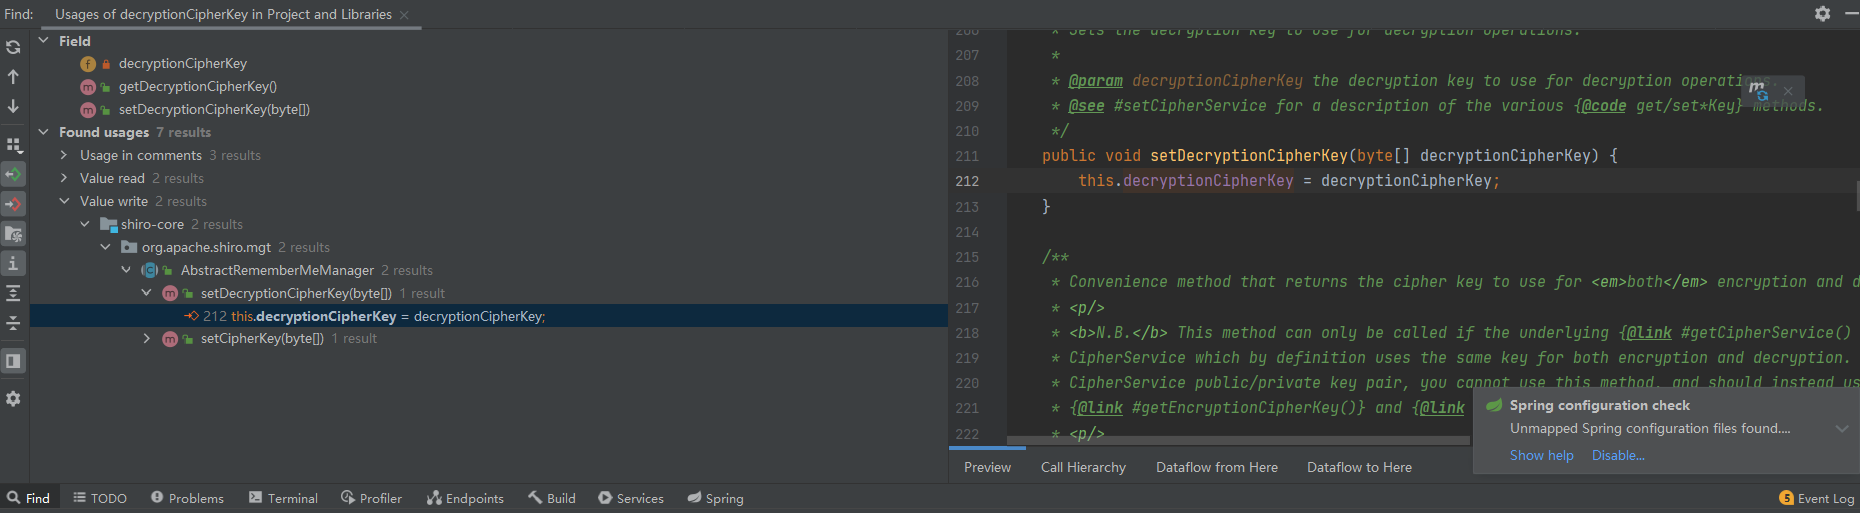Open the Endpoints tool window
Screen dimensions: 1860x513
[x=465, y=498]
